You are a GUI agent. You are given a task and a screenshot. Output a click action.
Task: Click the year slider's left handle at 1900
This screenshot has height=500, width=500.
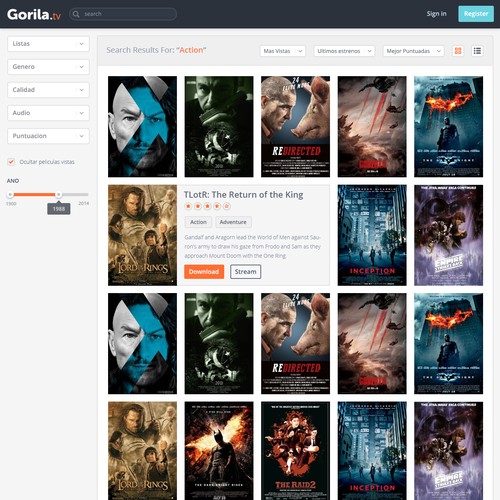[x=10, y=194]
